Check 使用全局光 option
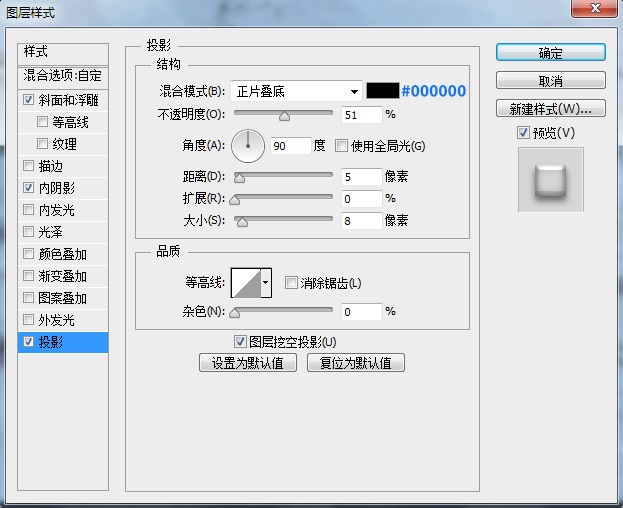 (x=341, y=146)
